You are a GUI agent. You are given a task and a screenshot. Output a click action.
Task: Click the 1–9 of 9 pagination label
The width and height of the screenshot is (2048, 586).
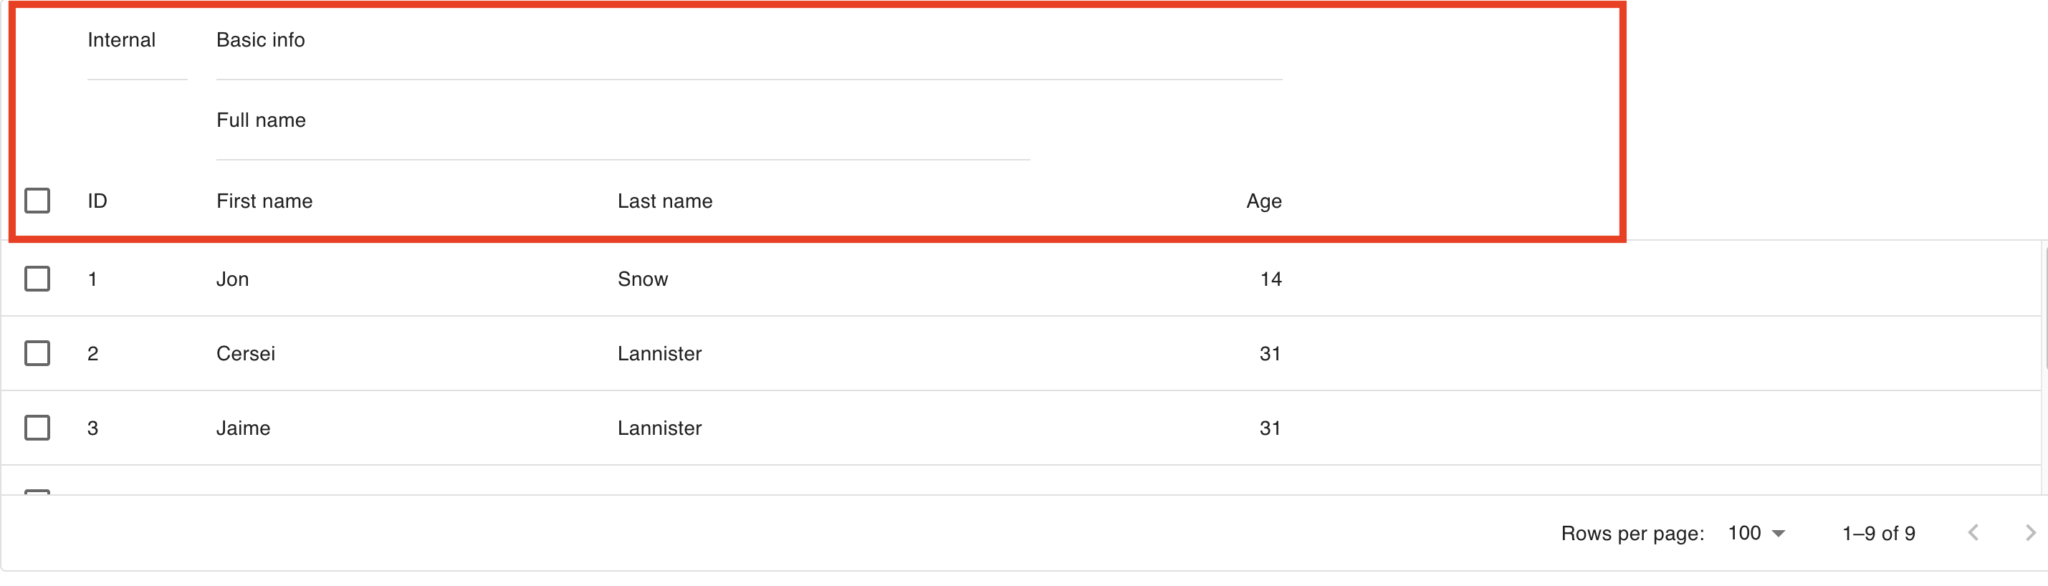(x=1878, y=533)
